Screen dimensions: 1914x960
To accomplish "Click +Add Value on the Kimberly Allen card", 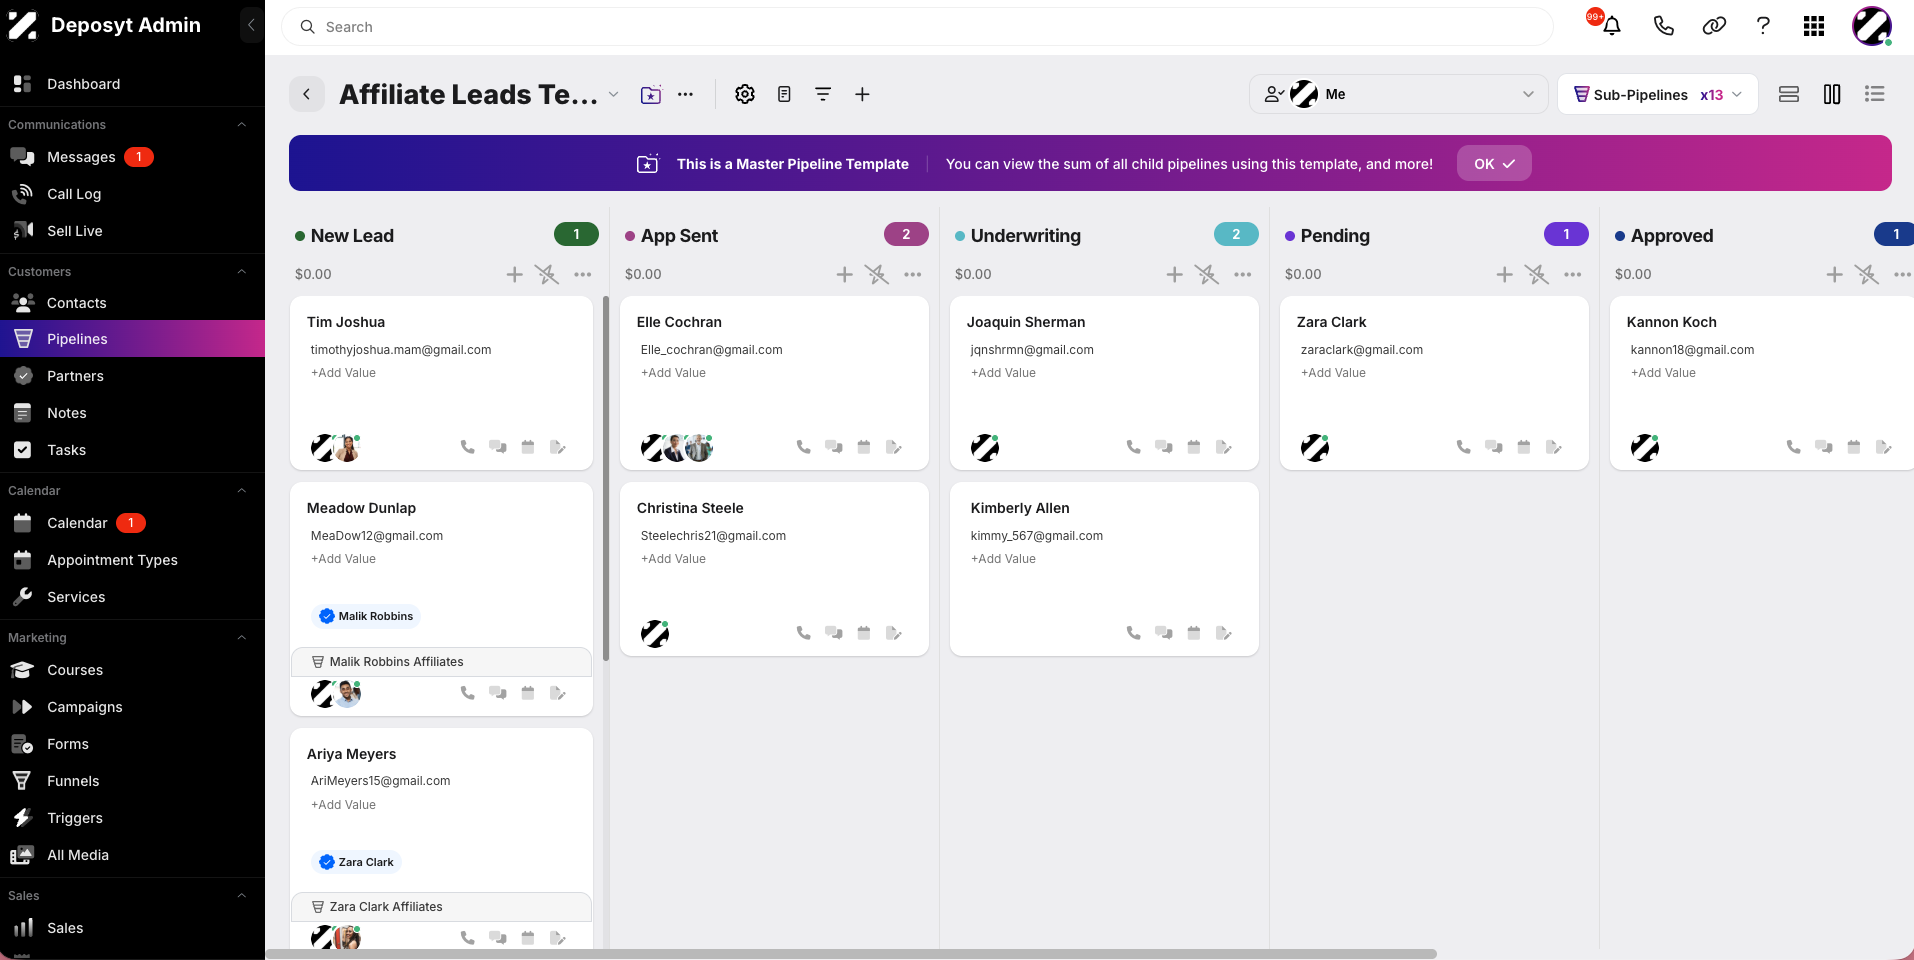I will pos(1003,559).
